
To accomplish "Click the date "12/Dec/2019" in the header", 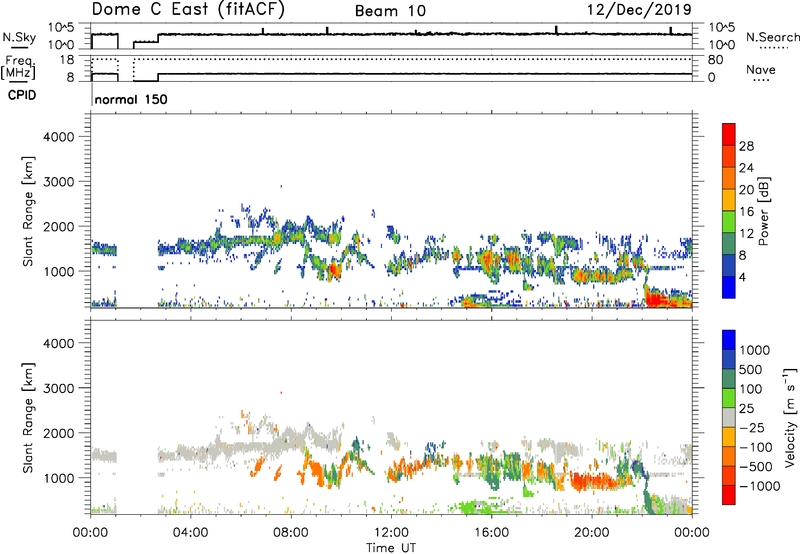I will pyautogui.click(x=639, y=10).
